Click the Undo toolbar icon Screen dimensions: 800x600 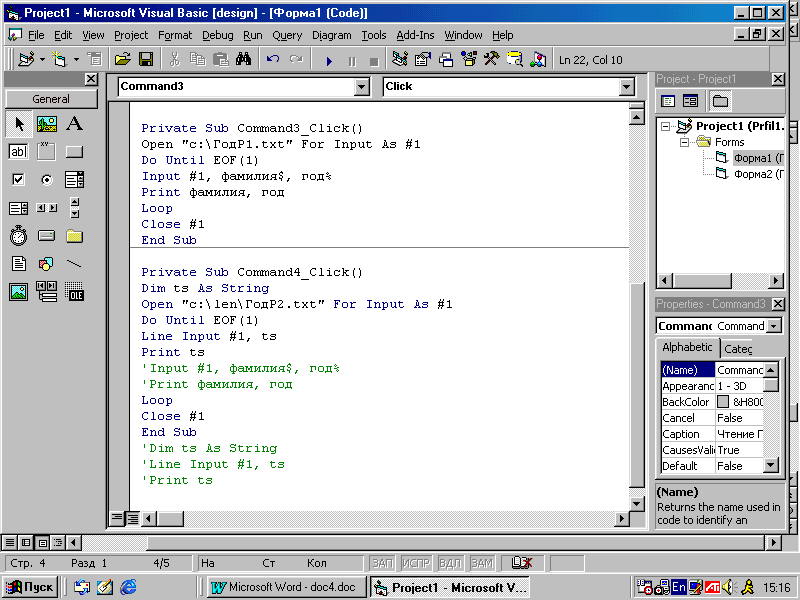coord(273,60)
